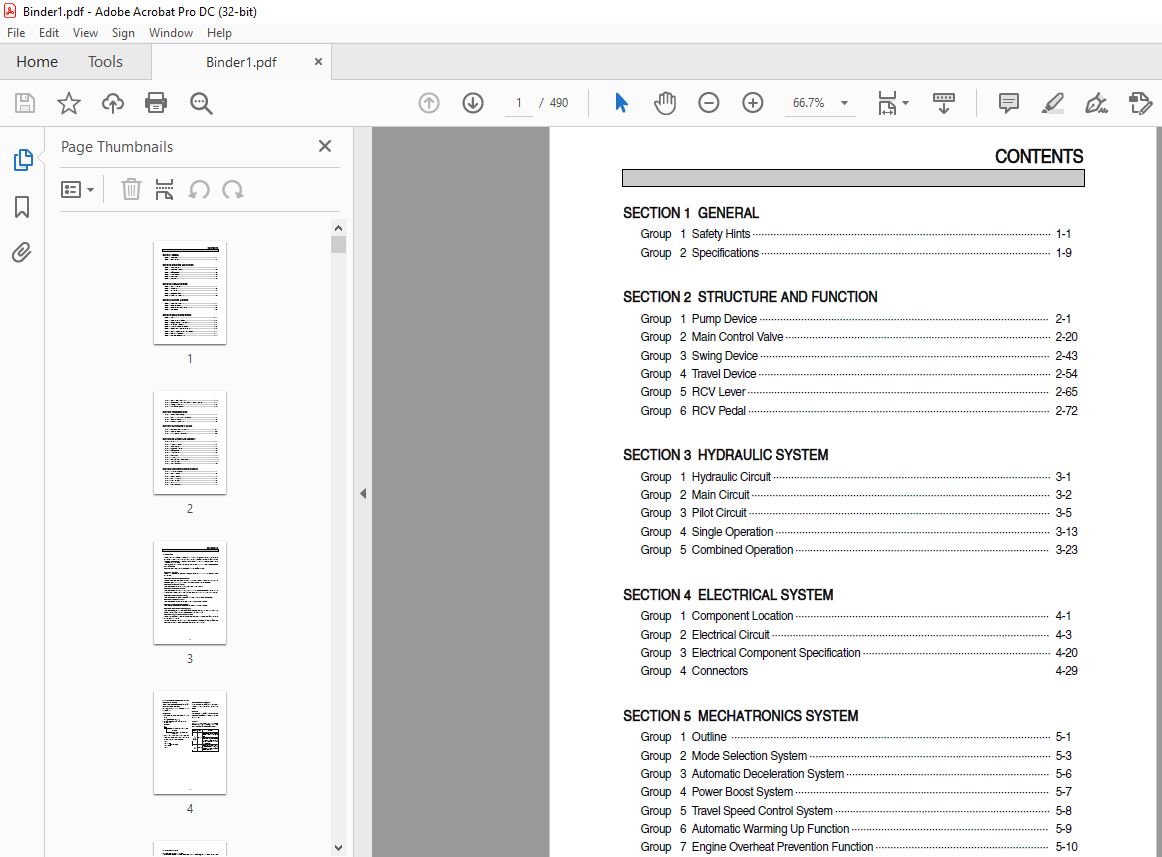Image resolution: width=1162 pixels, height=857 pixels.
Task: Open the Attachments paperclip panel
Action: click(21, 253)
